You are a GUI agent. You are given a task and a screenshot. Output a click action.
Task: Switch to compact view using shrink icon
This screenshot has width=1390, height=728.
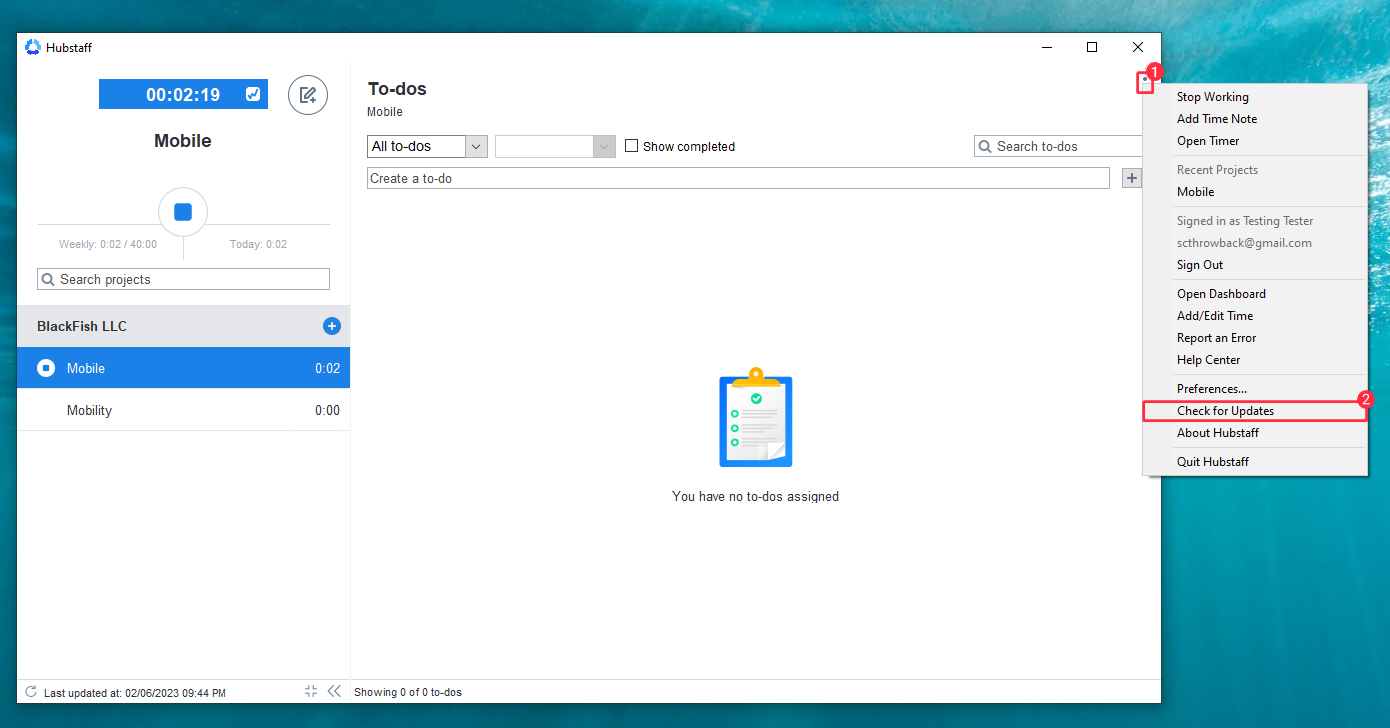[311, 691]
